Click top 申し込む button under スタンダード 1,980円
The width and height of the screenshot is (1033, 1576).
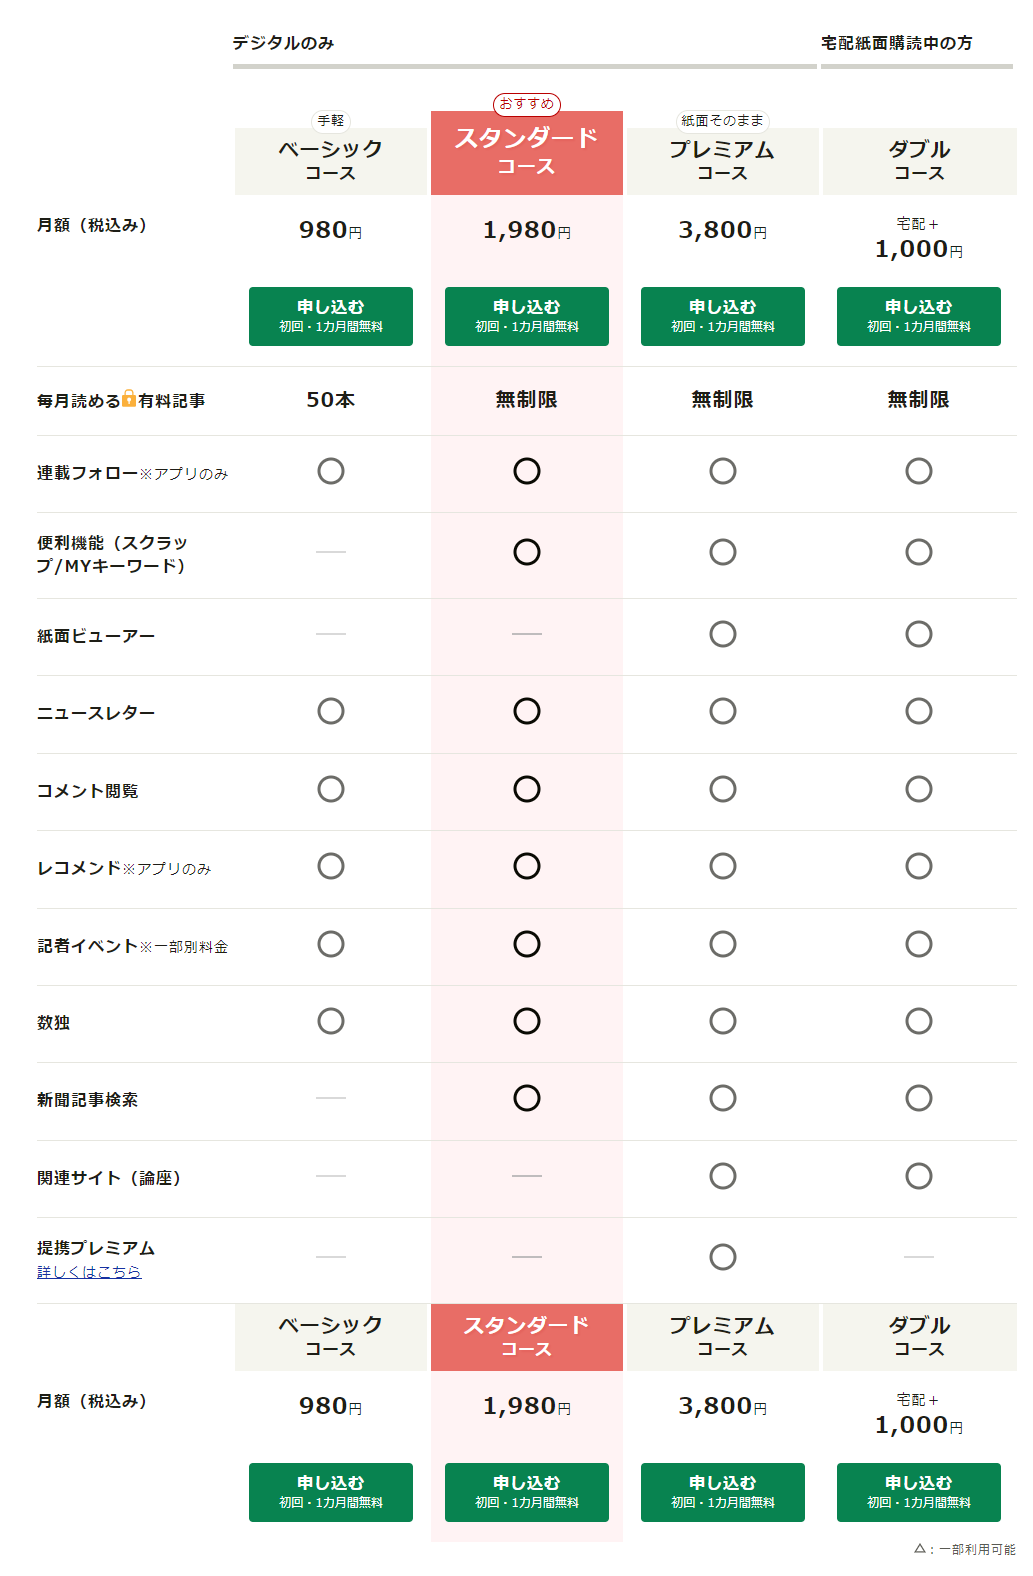(527, 316)
